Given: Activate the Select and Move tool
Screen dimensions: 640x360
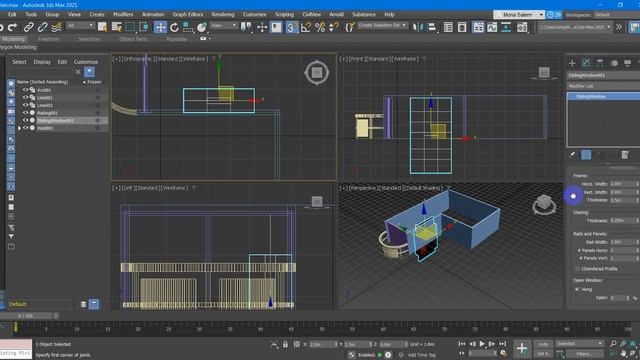Looking at the screenshot, I should point(160,27).
